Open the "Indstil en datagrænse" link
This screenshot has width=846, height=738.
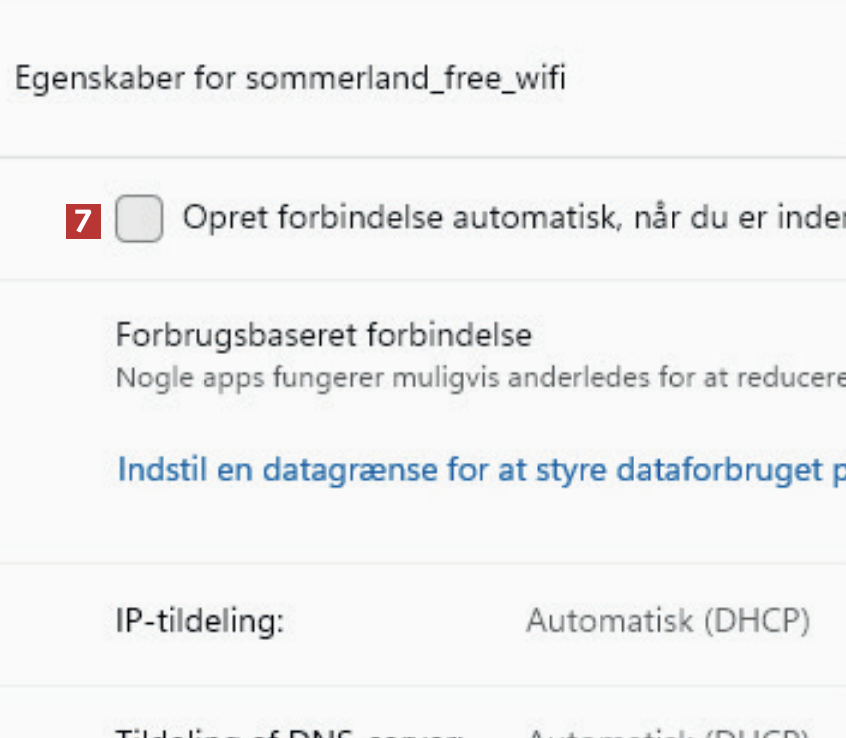coord(480,470)
